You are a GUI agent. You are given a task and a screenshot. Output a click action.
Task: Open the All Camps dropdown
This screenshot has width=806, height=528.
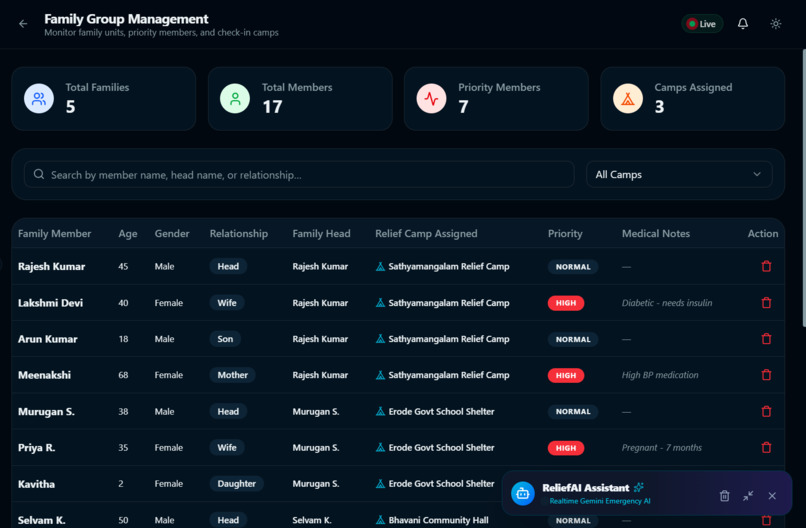click(x=679, y=174)
